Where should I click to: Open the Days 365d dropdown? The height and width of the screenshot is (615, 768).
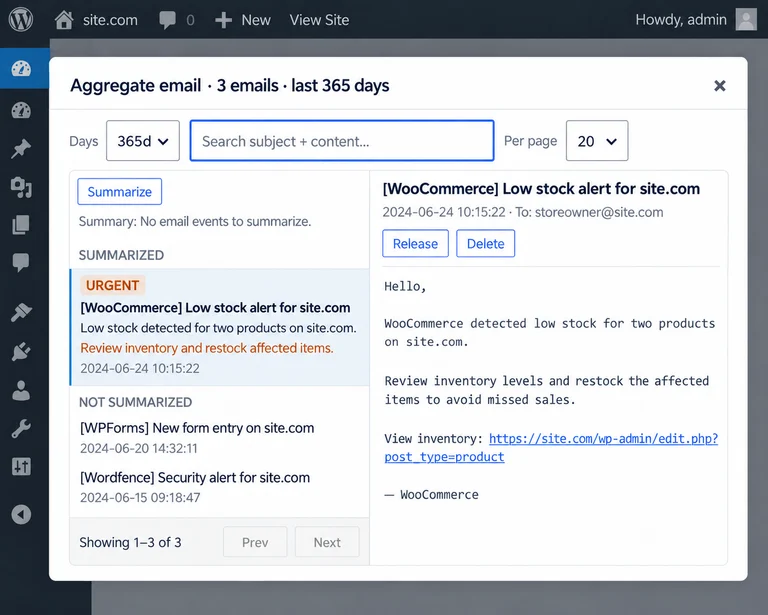[143, 141]
